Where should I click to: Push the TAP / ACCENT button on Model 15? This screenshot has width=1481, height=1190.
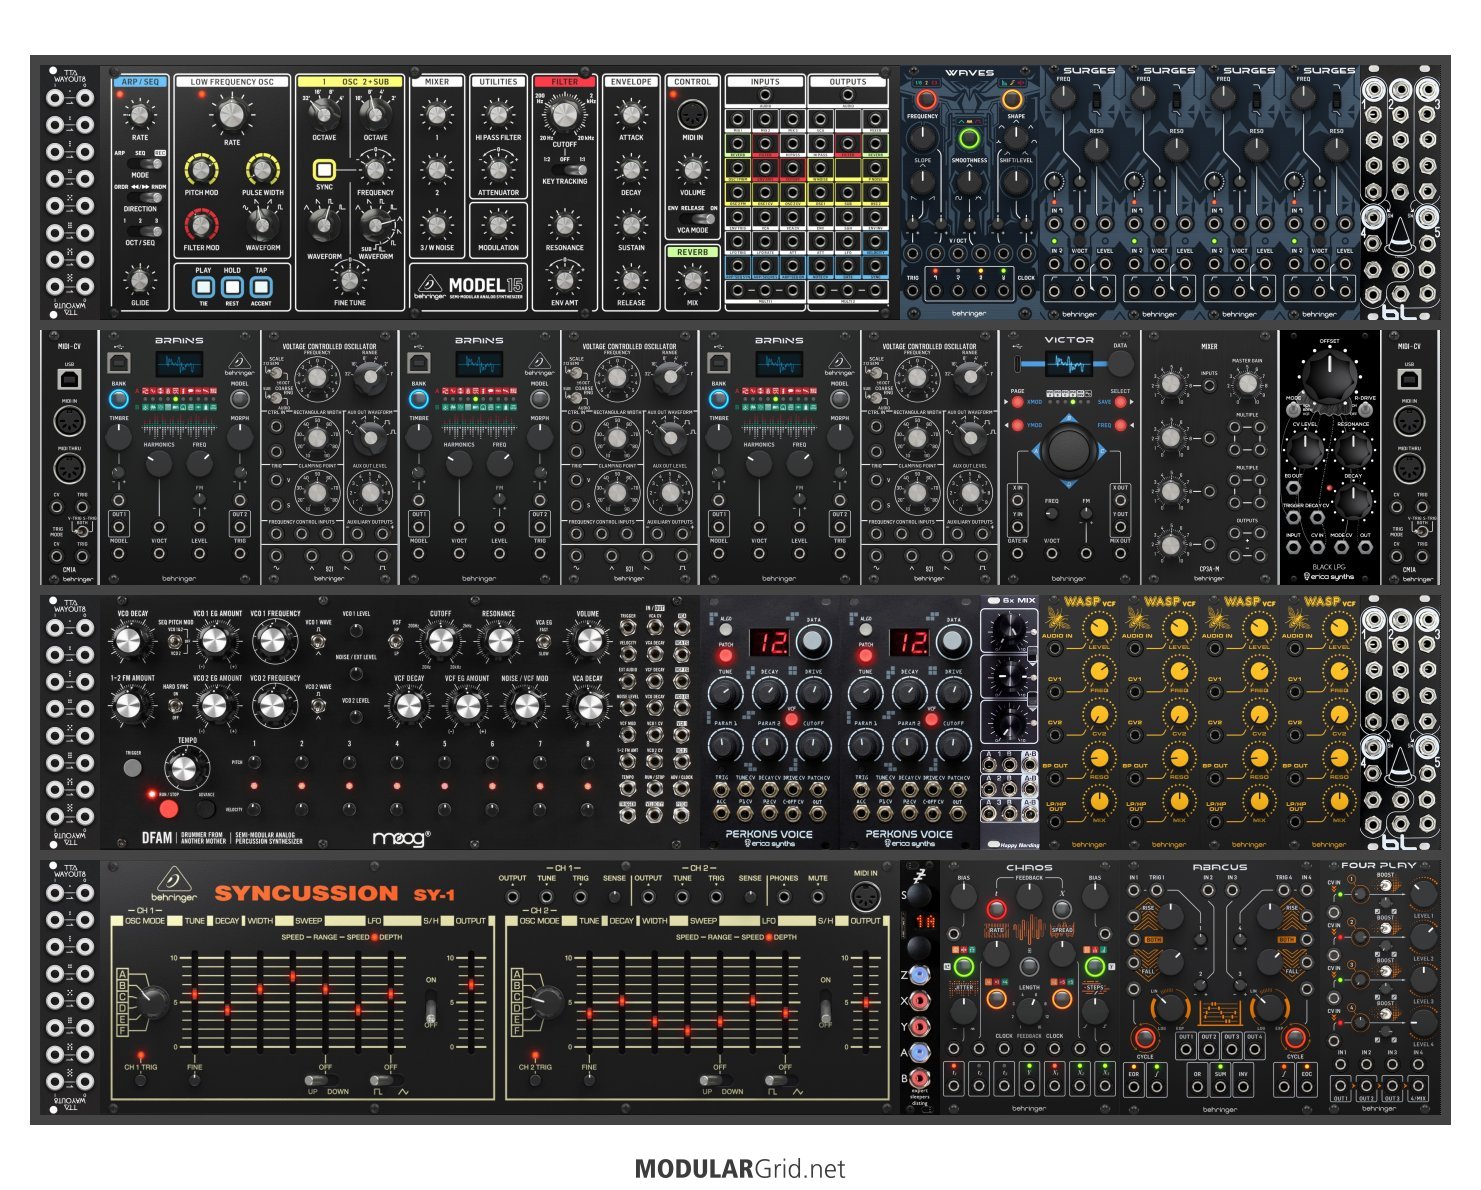click(261, 287)
